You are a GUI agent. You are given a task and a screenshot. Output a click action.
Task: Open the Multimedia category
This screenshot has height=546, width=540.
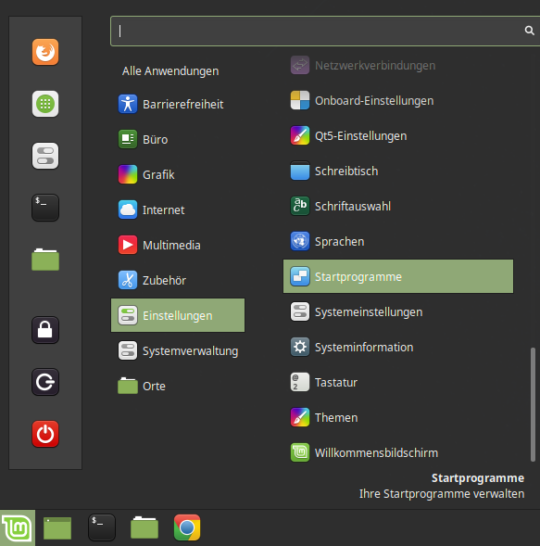pos(178,245)
